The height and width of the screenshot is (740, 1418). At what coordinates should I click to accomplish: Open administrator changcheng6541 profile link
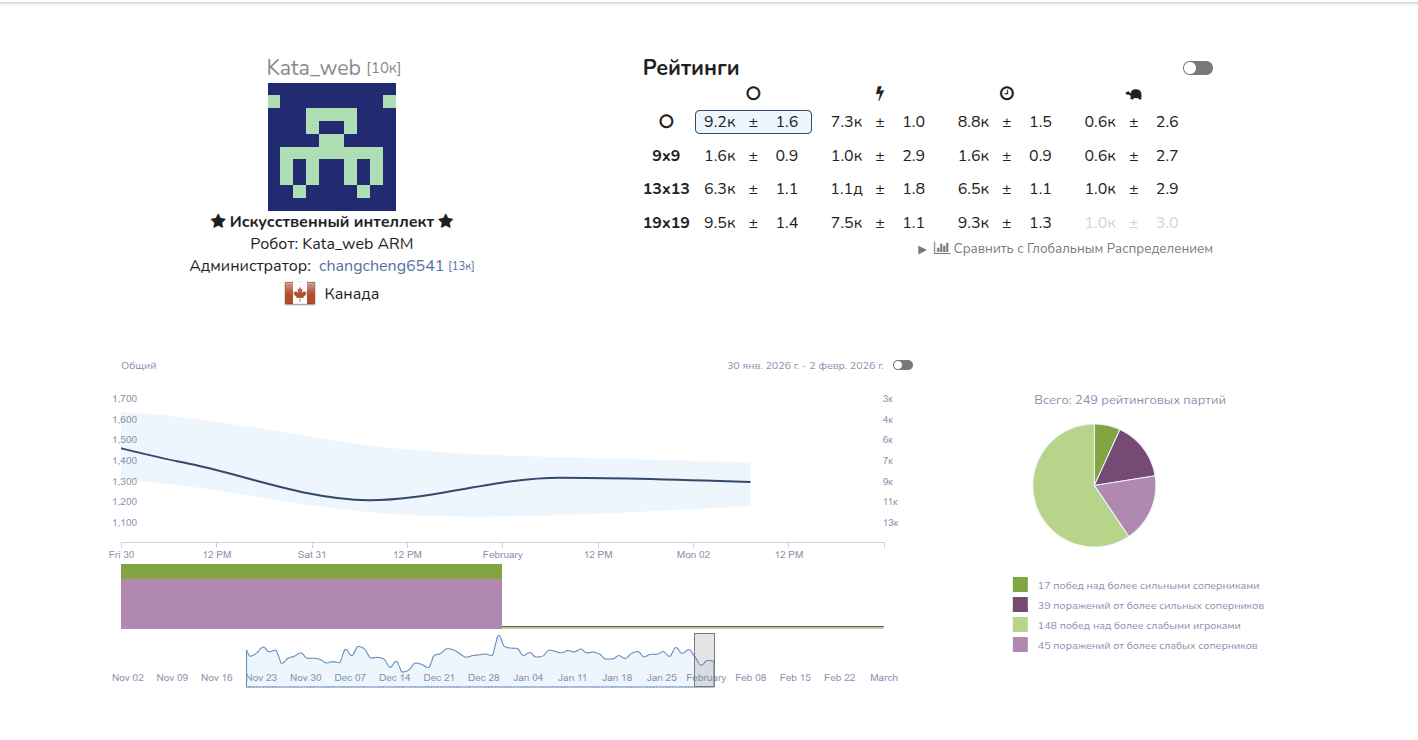click(381, 266)
